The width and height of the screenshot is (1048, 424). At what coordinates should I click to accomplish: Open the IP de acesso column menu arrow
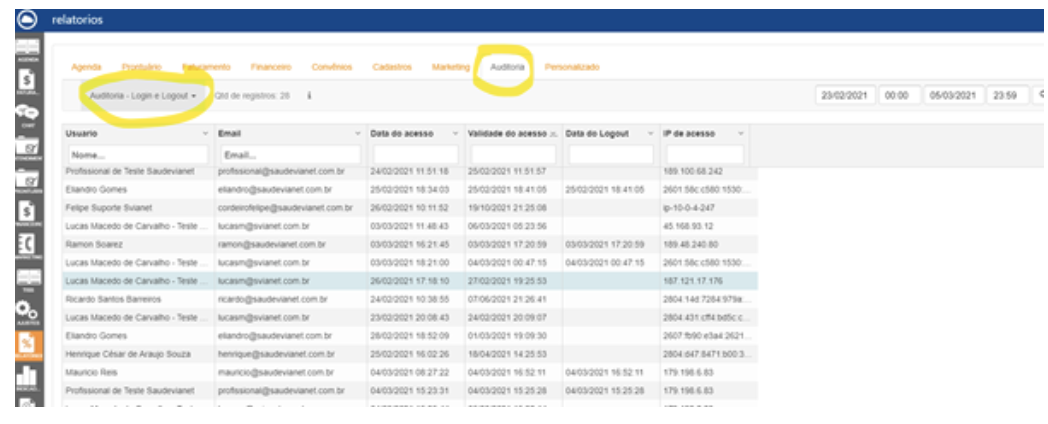(741, 134)
